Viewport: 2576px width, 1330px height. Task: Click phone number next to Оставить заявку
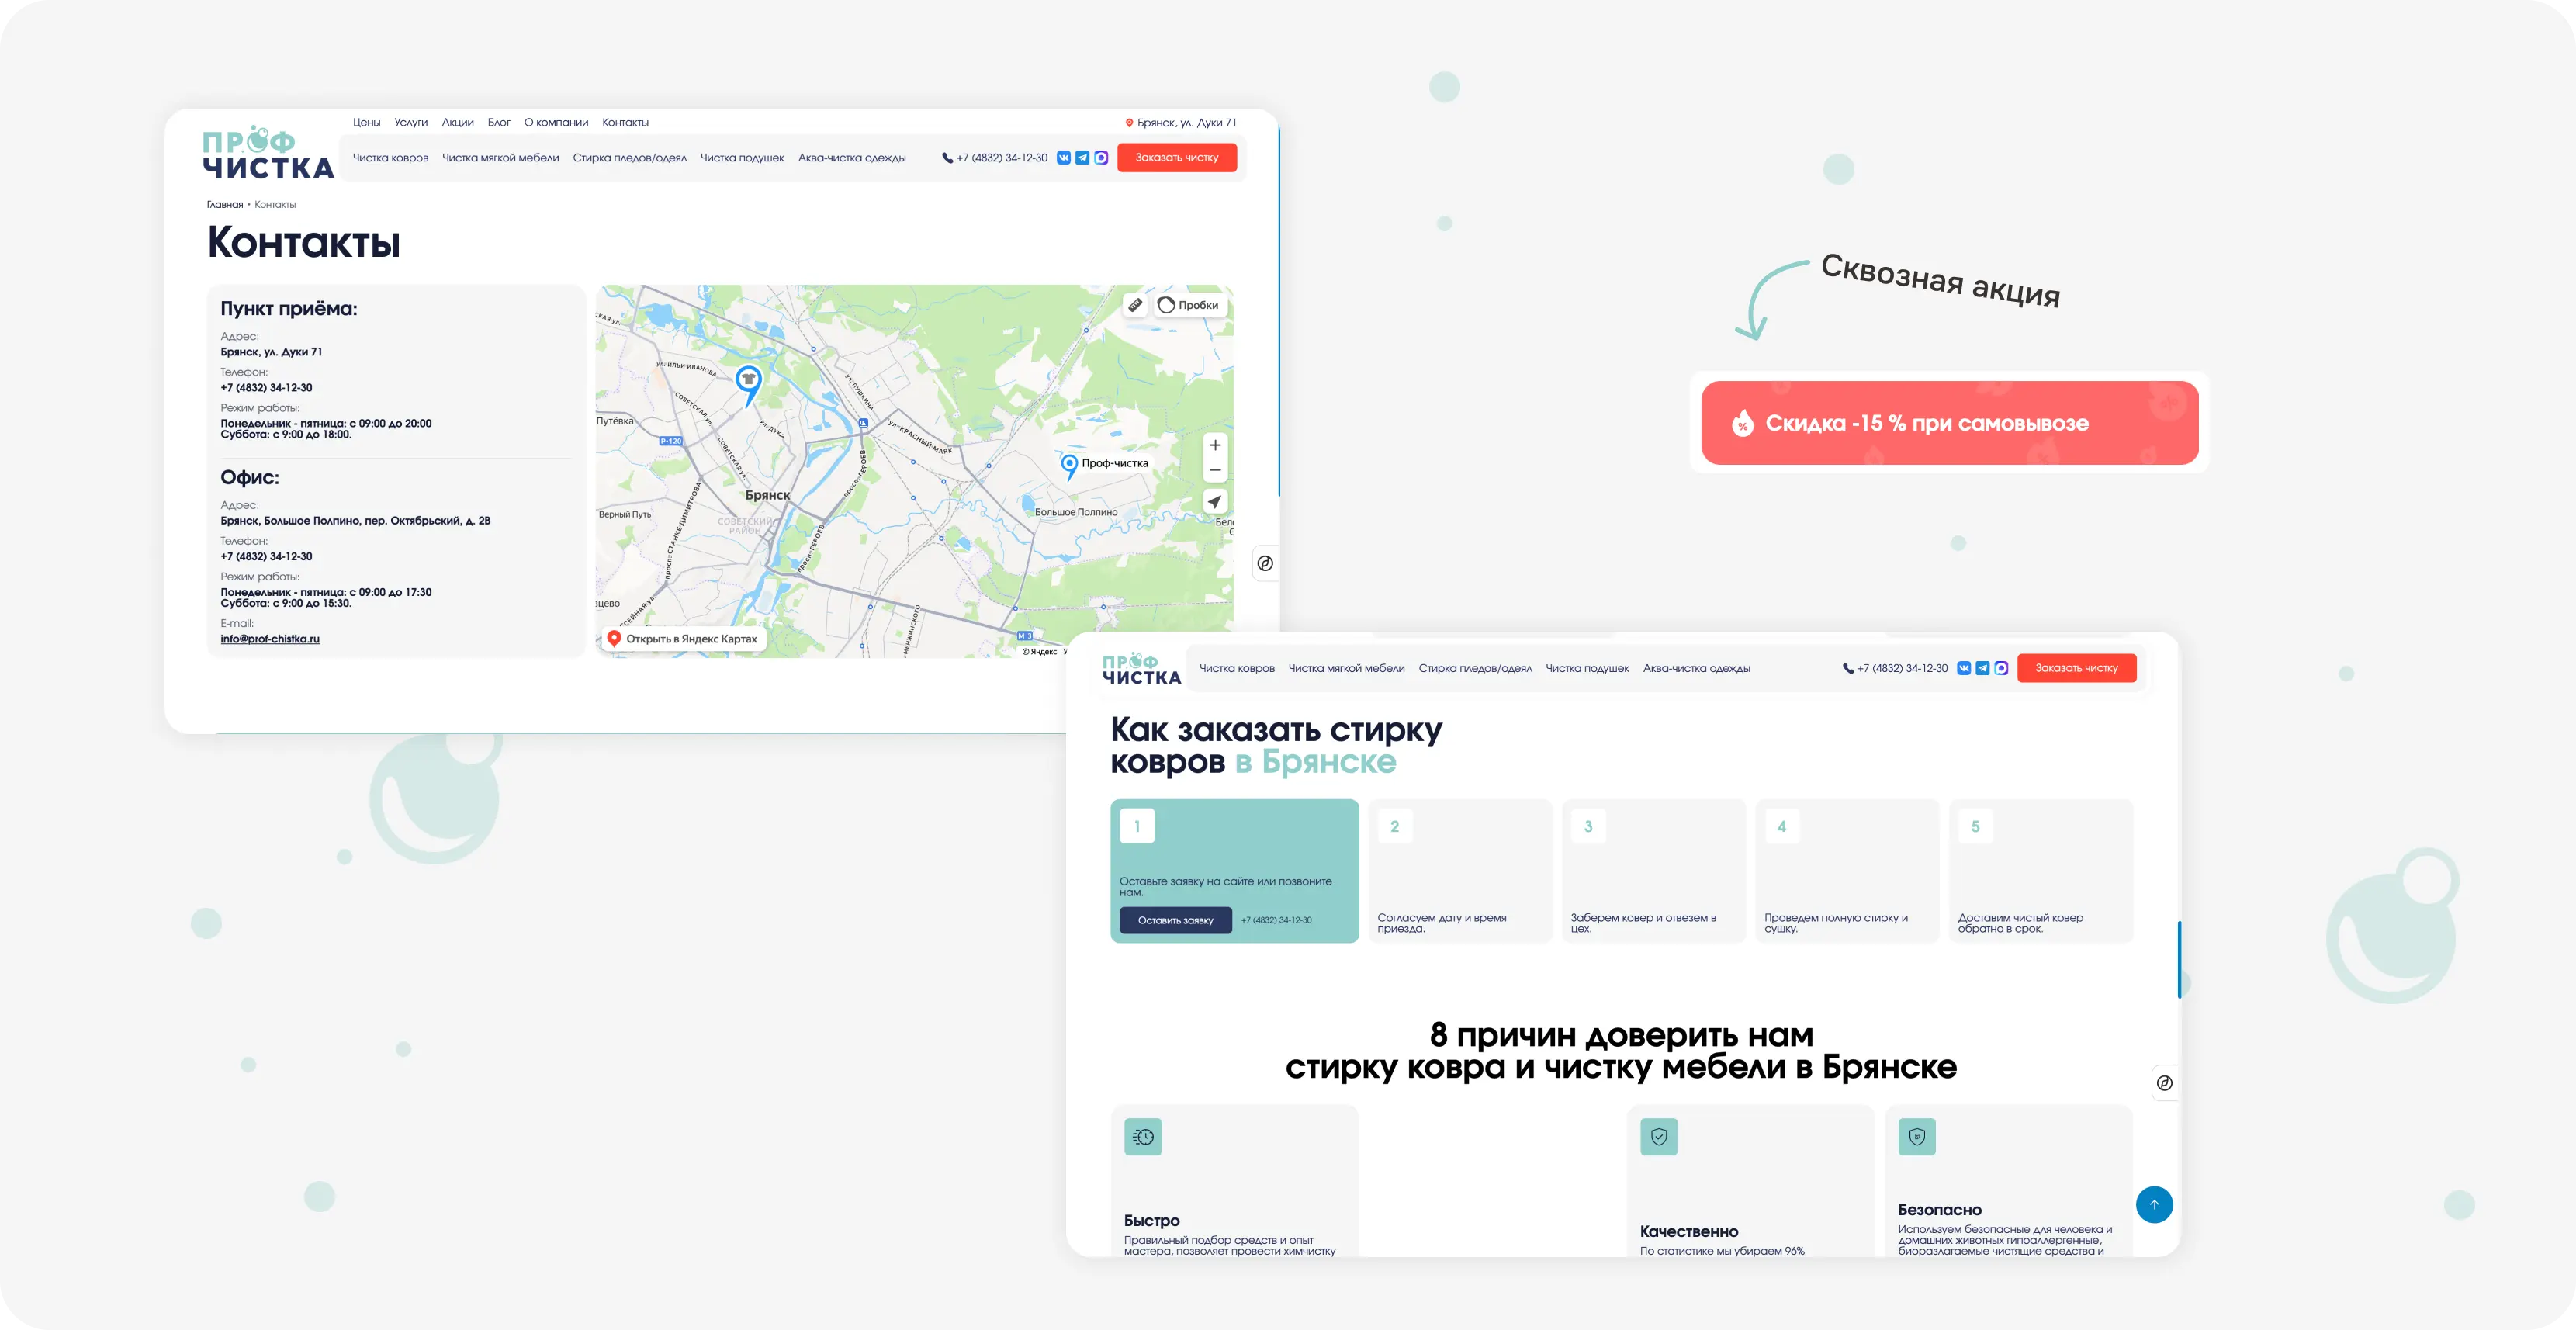1277,920
